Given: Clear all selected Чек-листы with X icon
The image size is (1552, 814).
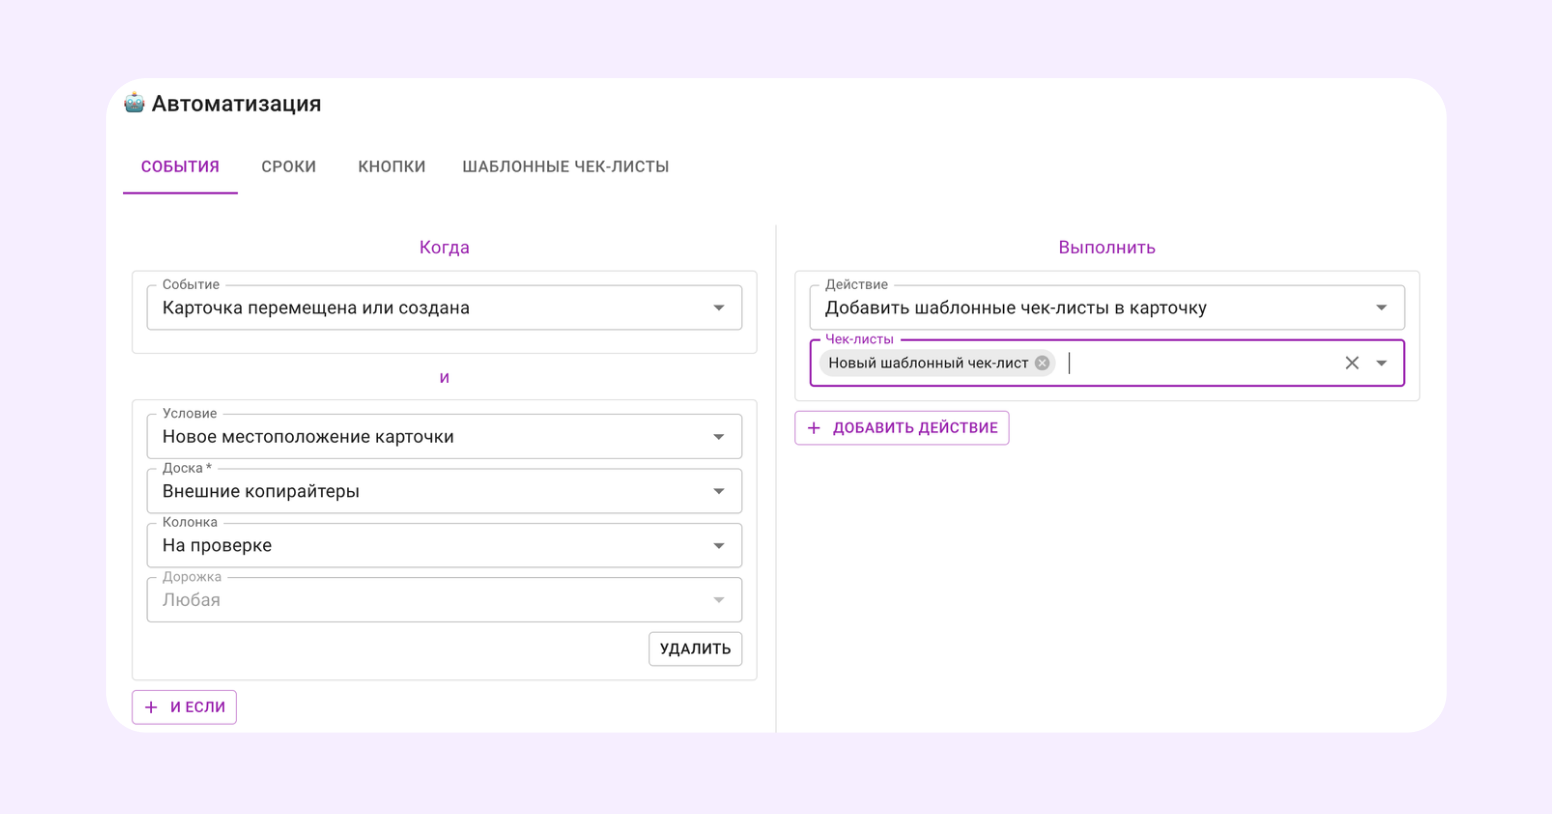Looking at the screenshot, I should 1351,363.
